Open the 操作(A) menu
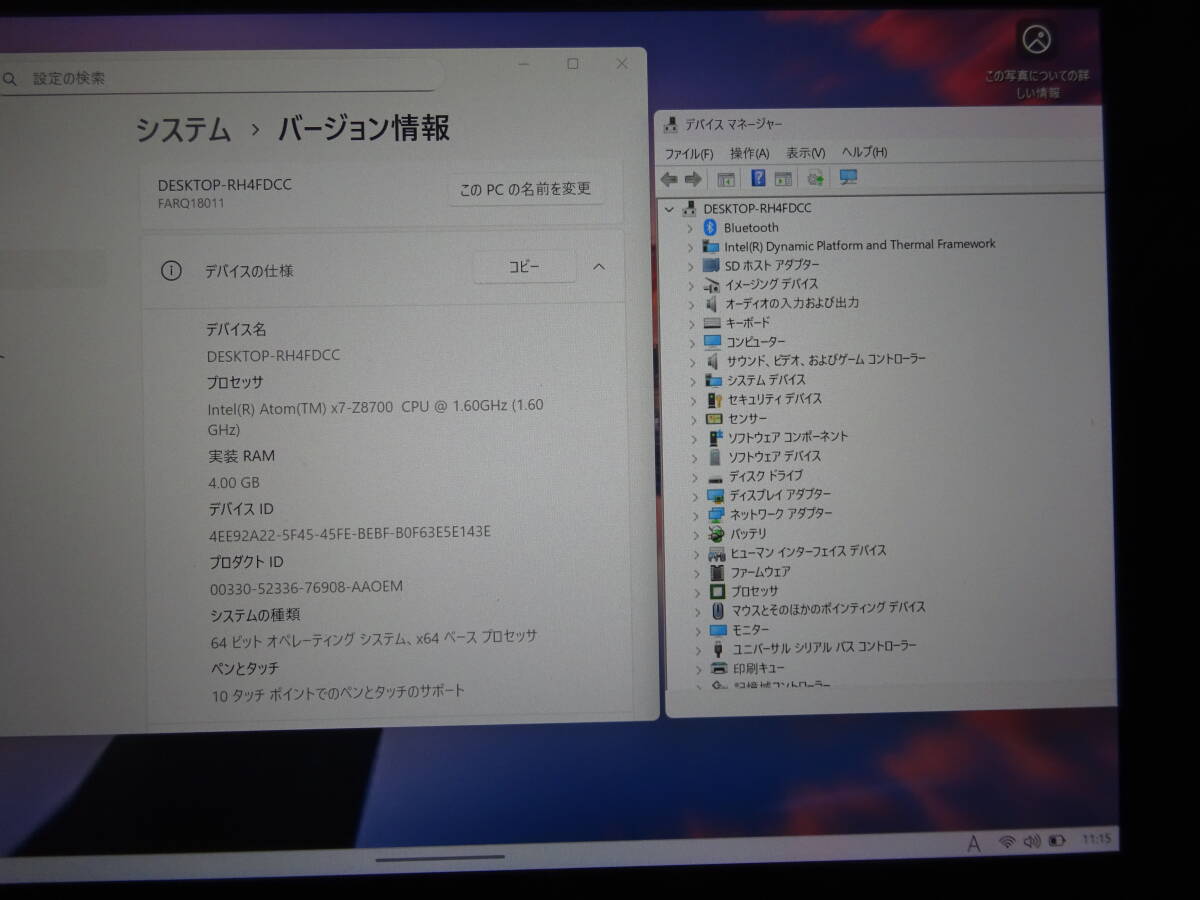The image size is (1200, 900). (x=749, y=153)
